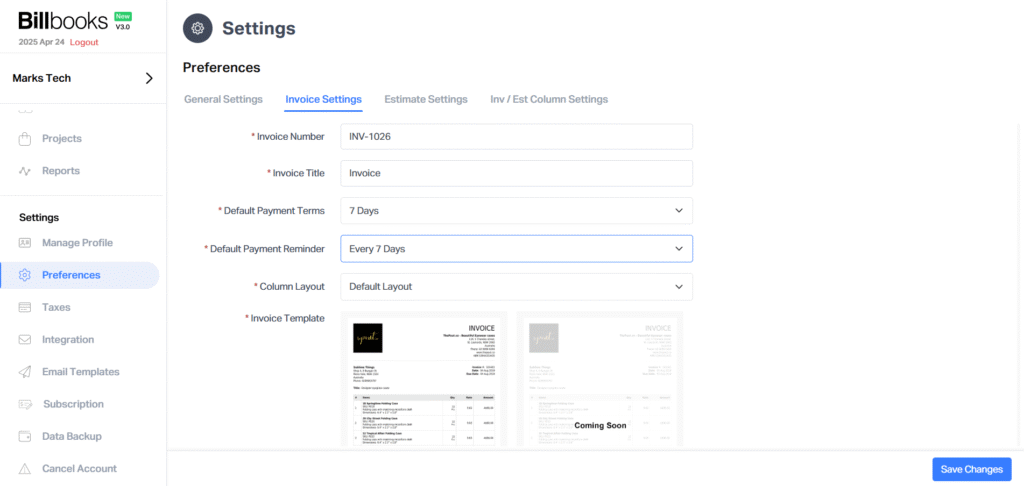The width and height of the screenshot is (1024, 486).
Task: Click the Preferences sidebar label
Action: tap(71, 275)
